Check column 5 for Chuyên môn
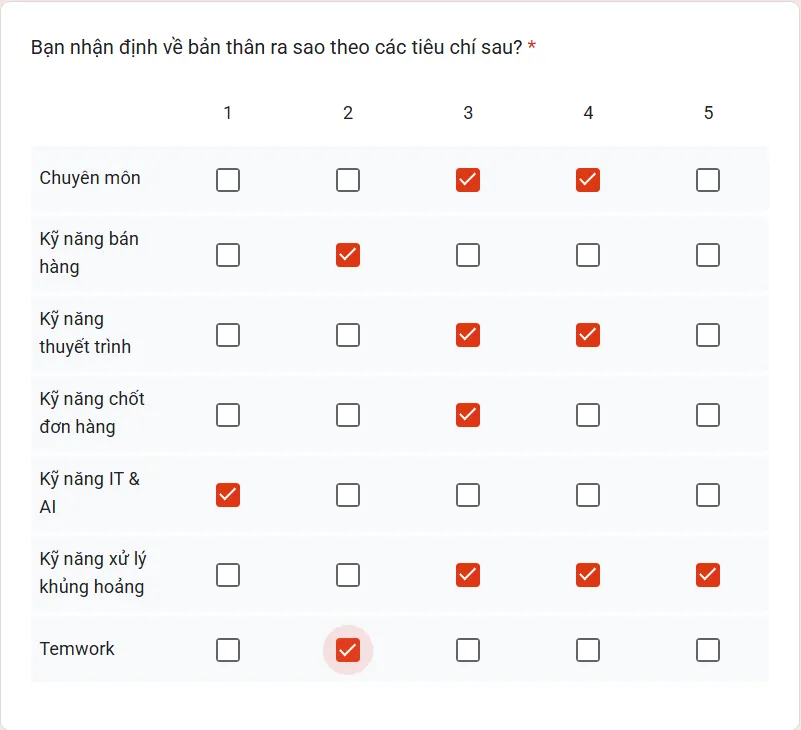 [x=708, y=180]
